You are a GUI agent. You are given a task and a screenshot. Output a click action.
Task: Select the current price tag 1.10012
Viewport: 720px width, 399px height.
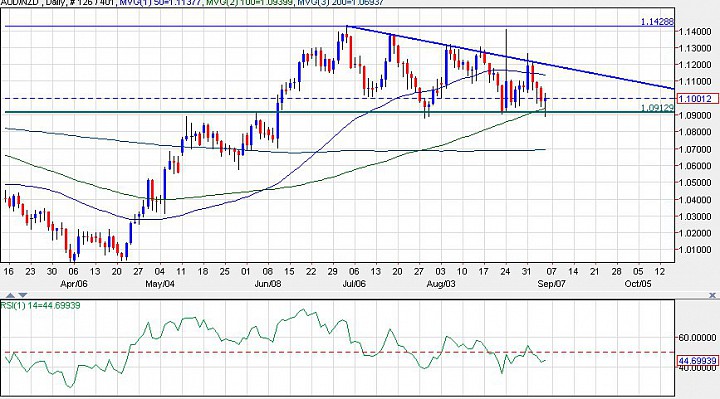[x=697, y=98]
